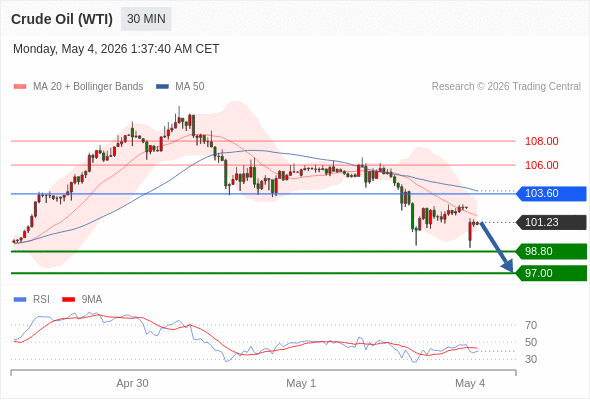Click the blue 103.60 pivot price tag
590x400 pixels.
coord(551,193)
